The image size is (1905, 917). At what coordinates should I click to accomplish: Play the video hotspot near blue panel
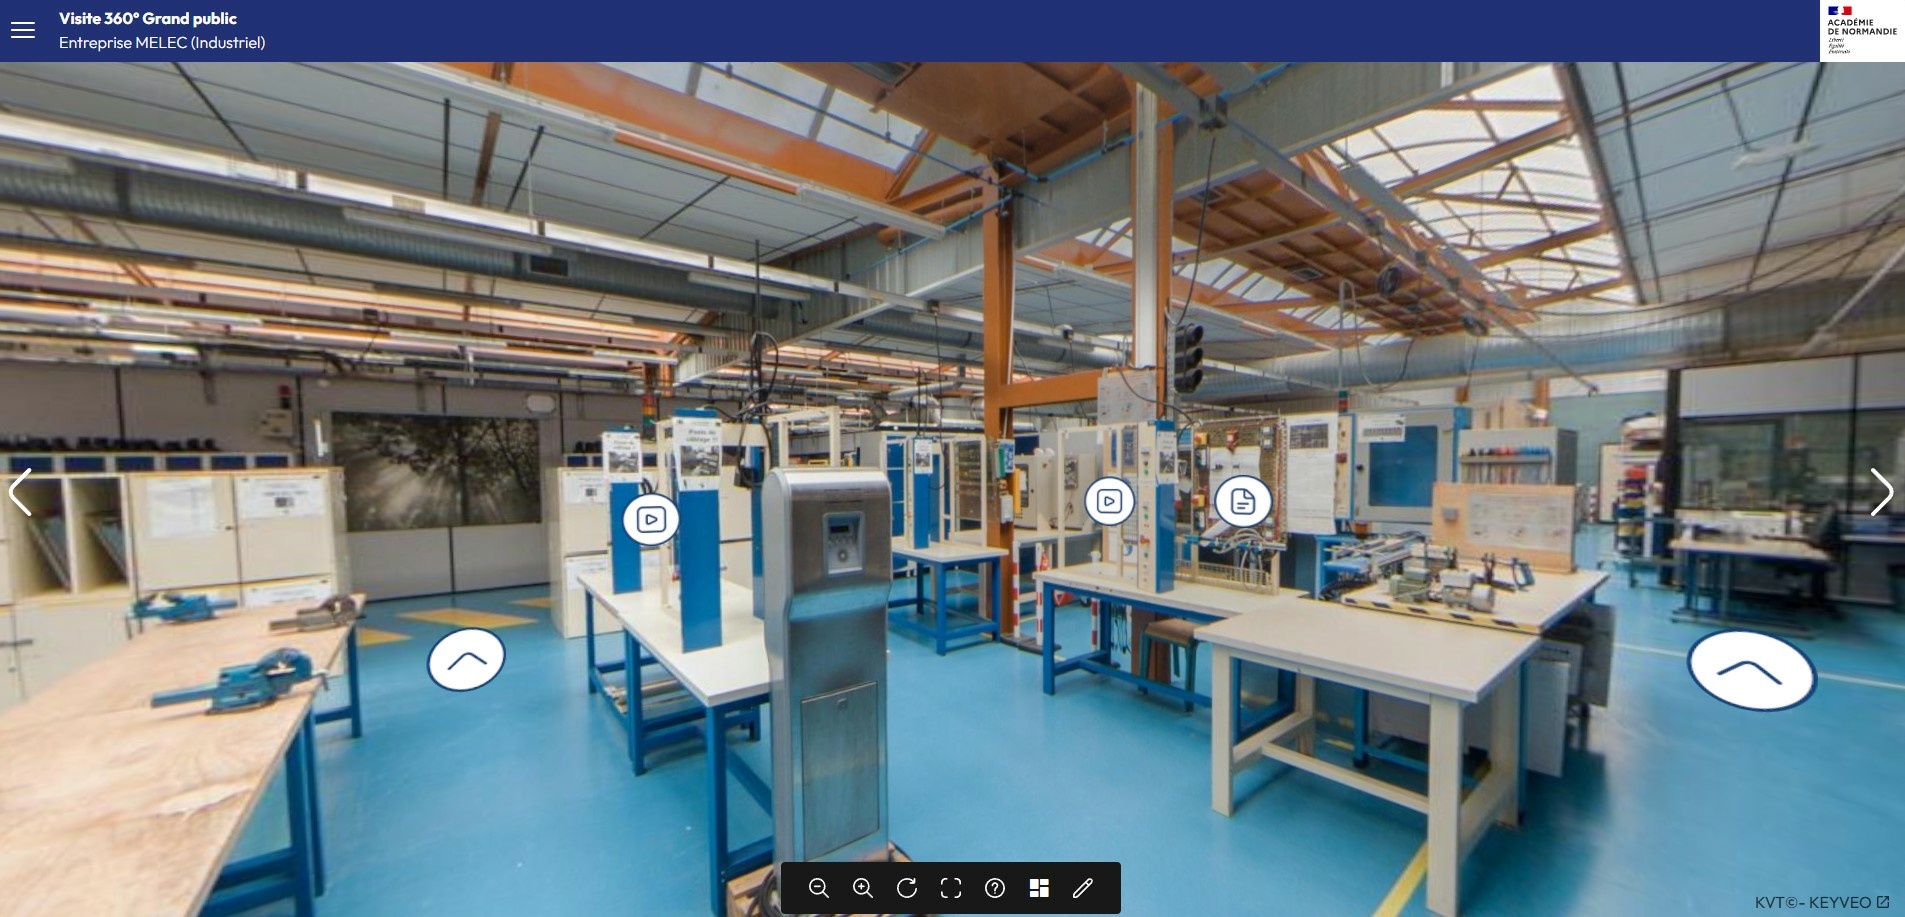click(x=651, y=519)
